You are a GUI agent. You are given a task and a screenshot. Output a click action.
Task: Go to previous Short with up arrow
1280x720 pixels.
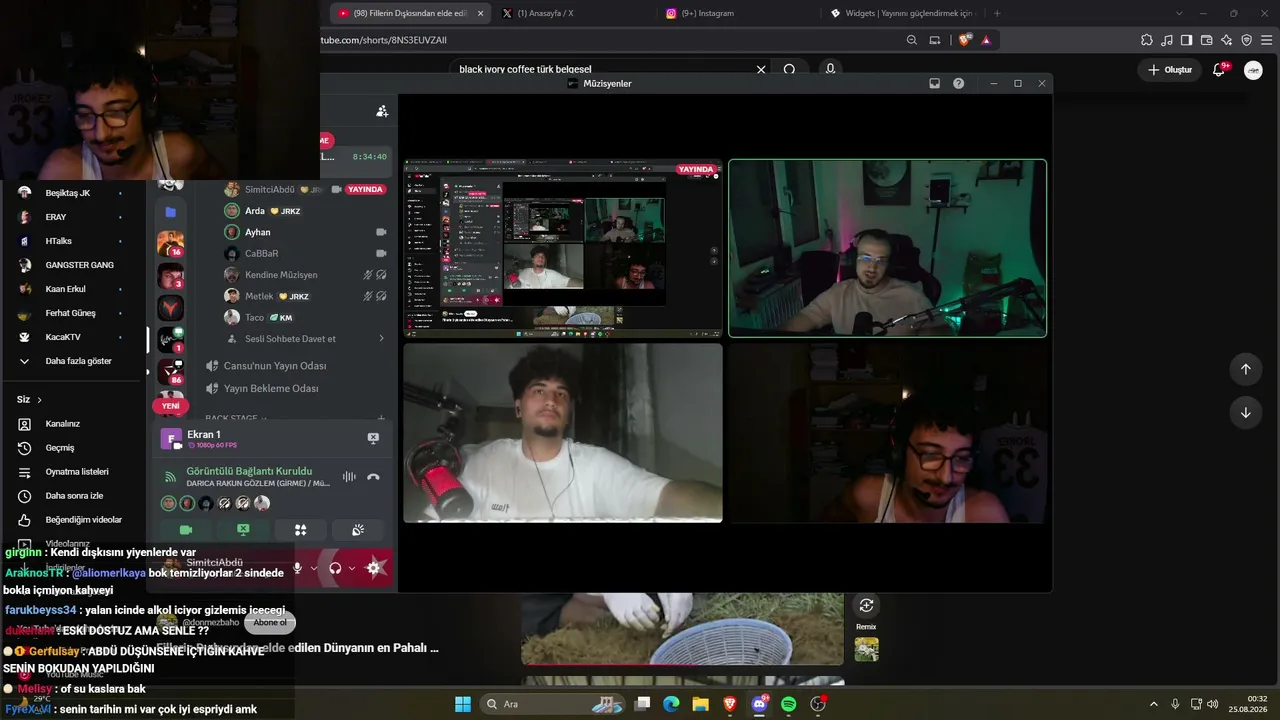point(1245,369)
